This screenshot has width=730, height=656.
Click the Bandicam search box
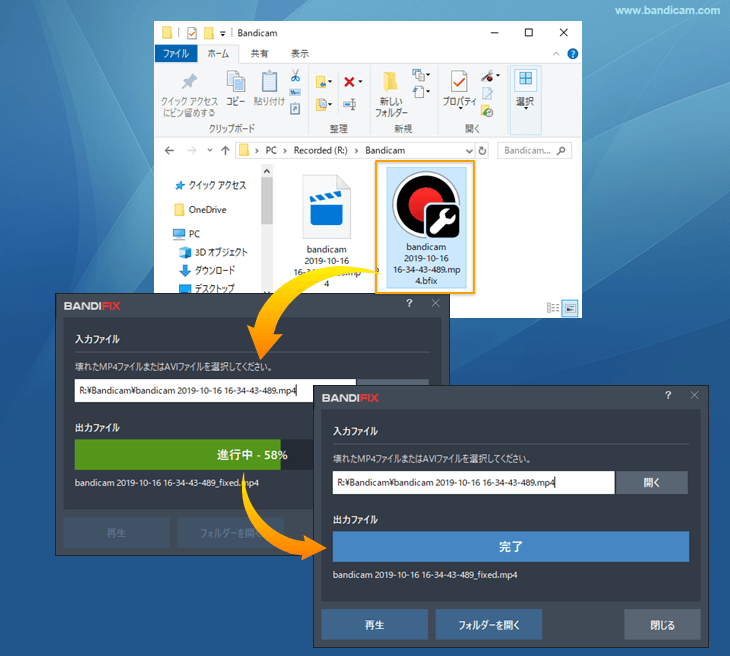tap(534, 150)
